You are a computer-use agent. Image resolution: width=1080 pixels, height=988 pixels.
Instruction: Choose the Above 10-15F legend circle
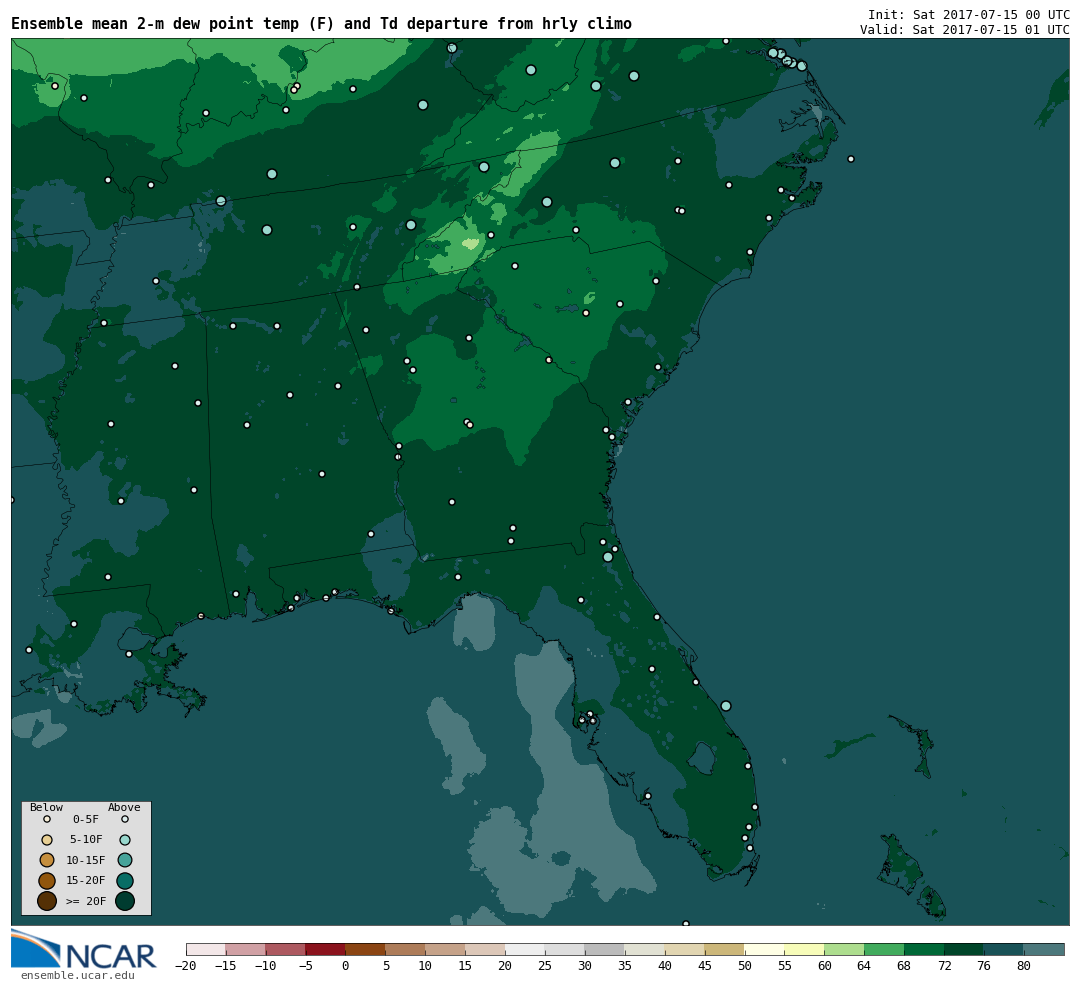click(x=125, y=860)
